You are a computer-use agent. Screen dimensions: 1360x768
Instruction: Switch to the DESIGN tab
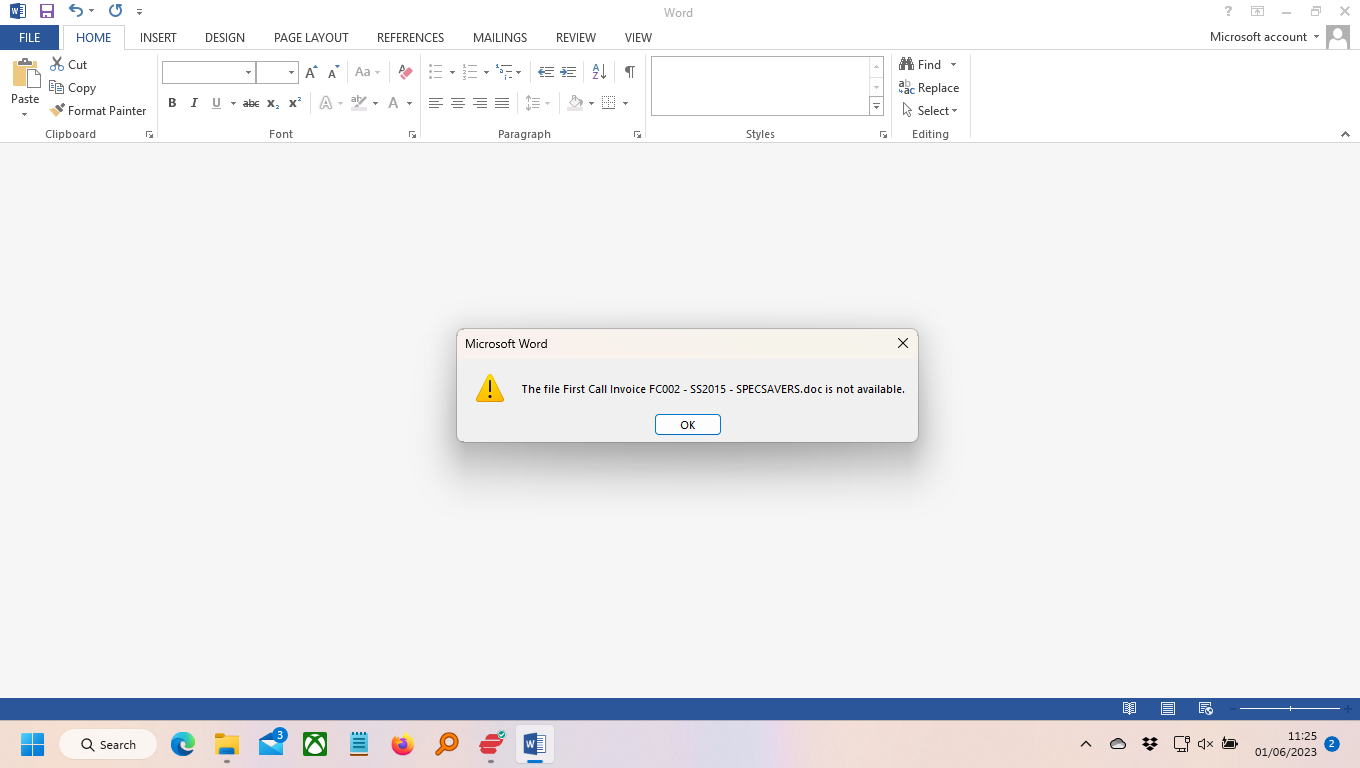pyautogui.click(x=225, y=37)
